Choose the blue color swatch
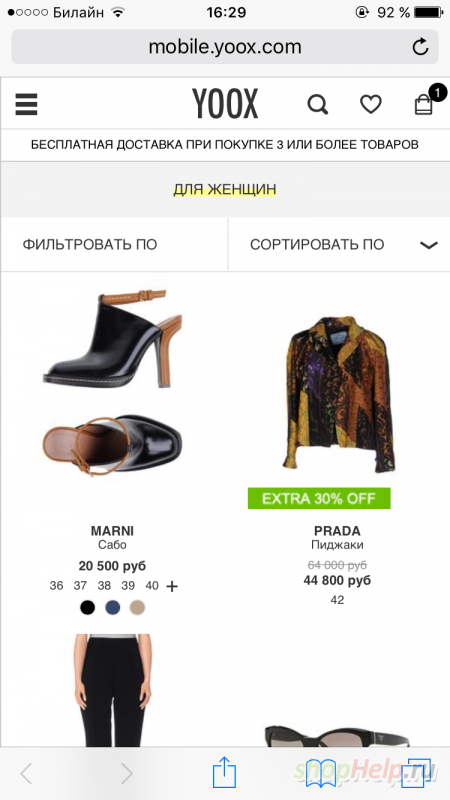 pyautogui.click(x=113, y=608)
